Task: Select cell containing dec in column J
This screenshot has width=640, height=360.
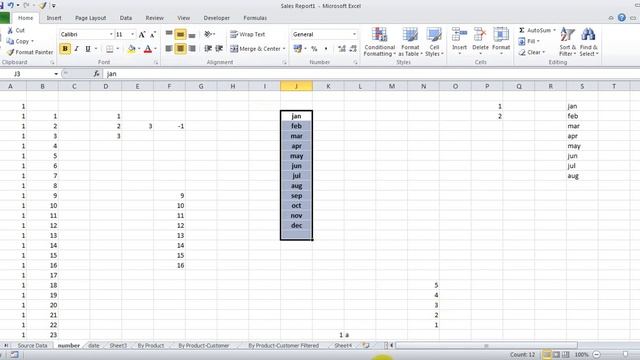Action: 296,225
